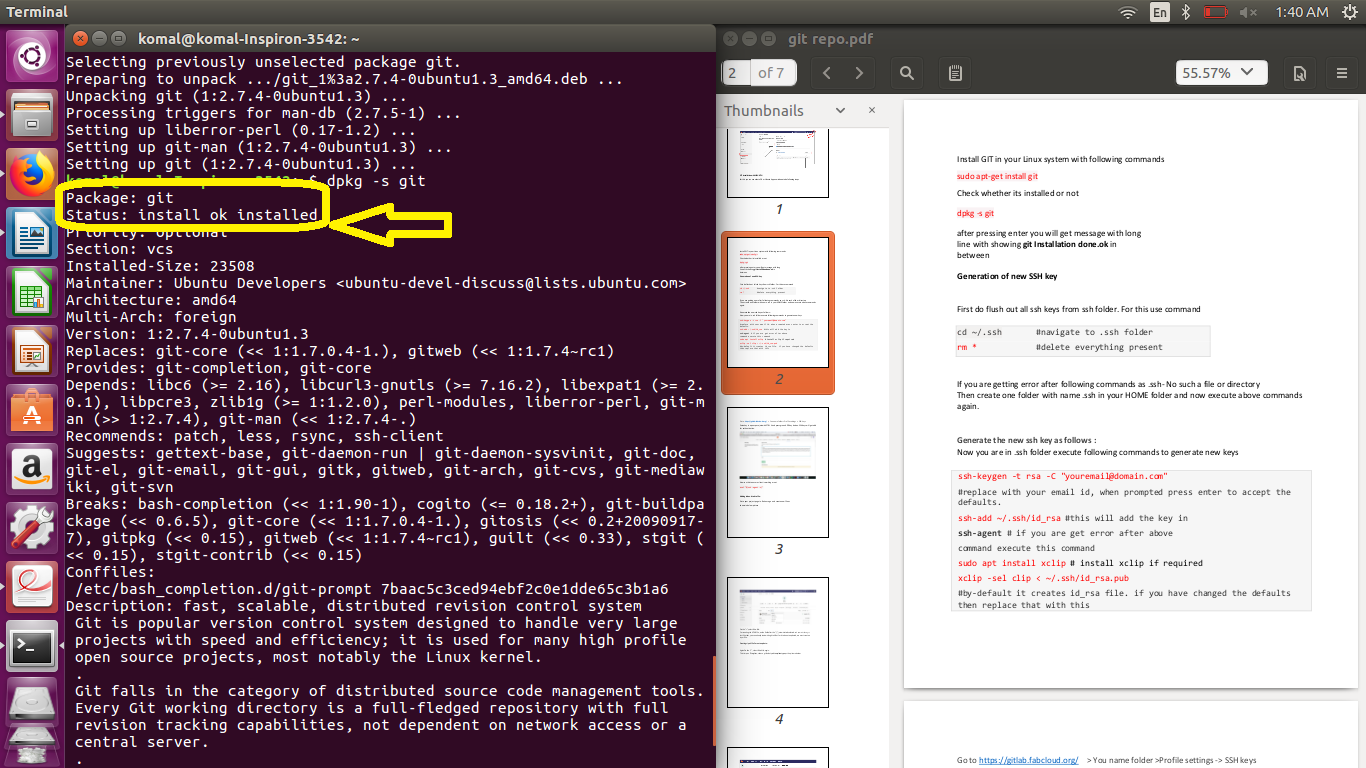Open the session gear menu in top panel
The width and height of the screenshot is (1366, 768).
pyautogui.click(x=1348, y=12)
